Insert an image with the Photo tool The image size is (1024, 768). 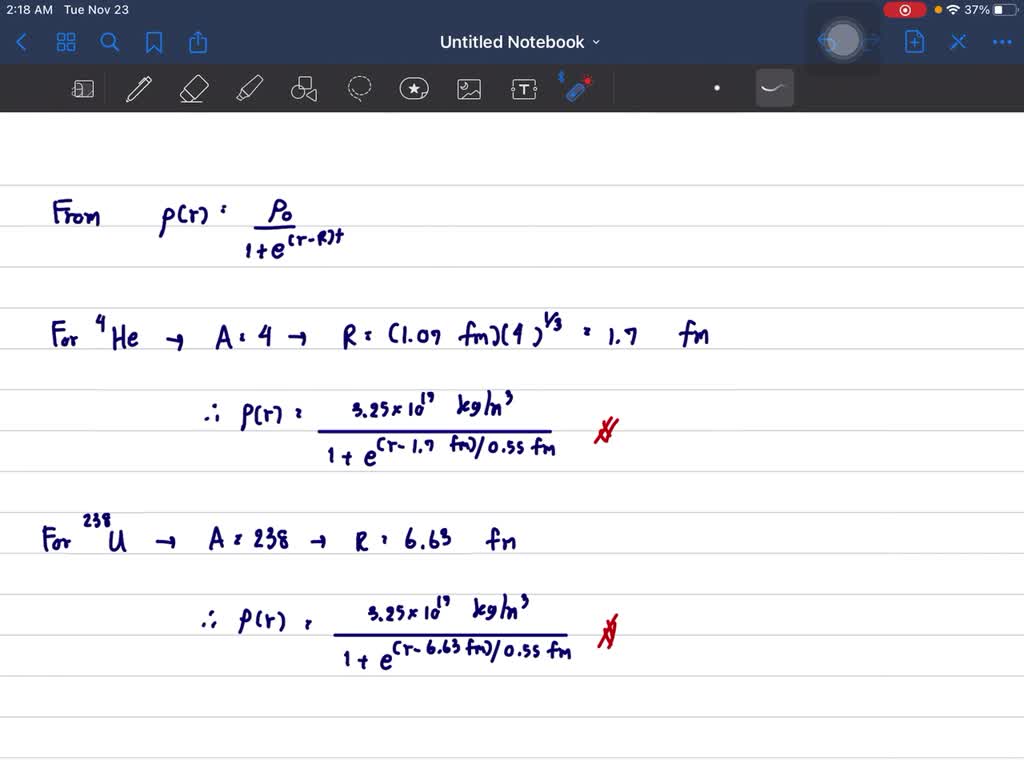[x=469, y=88]
